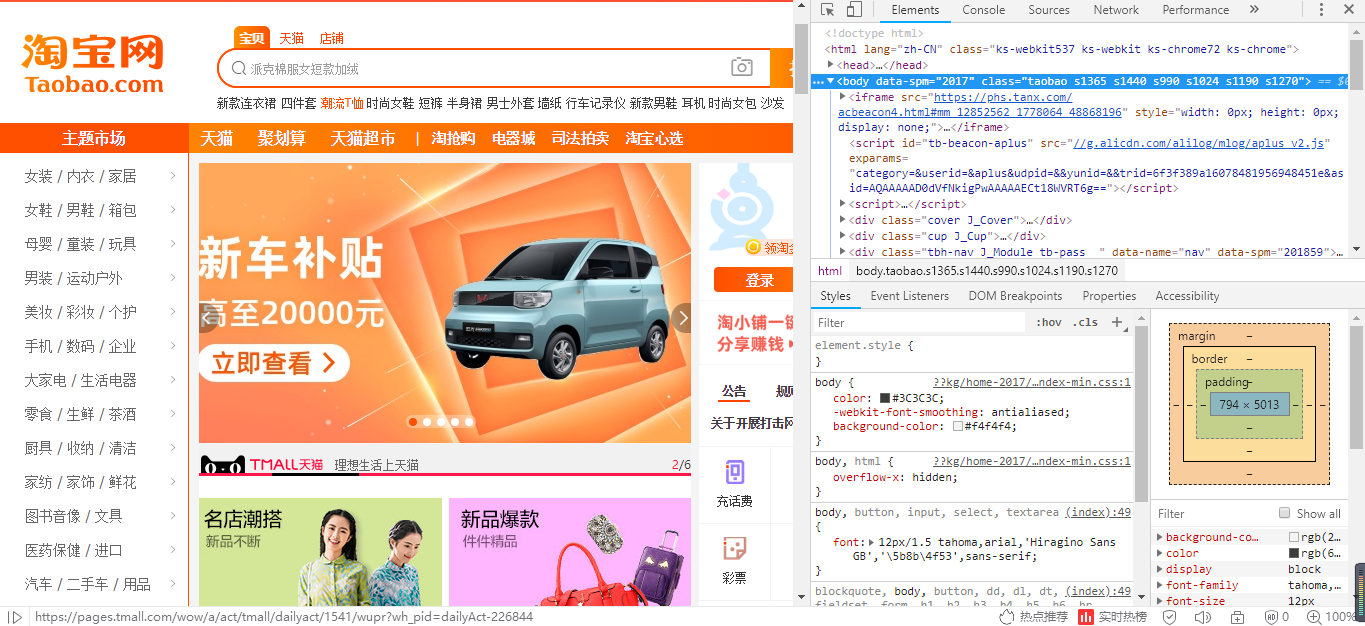The image size is (1365, 626).
Task: Open the index-min.css:1 source link for the body rule
Action: (x=1031, y=382)
